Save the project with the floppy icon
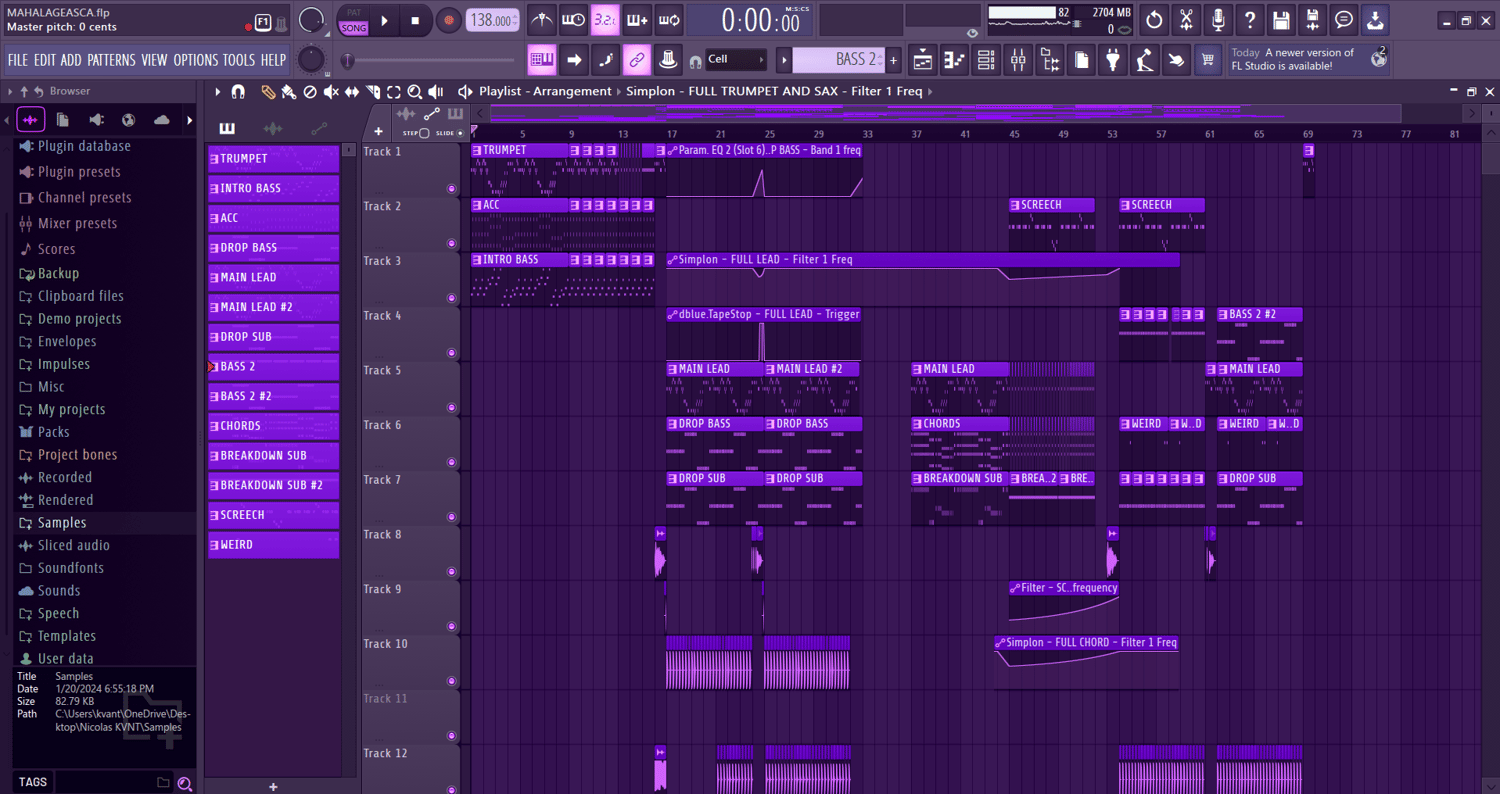Screen dimensions: 1500x794 click(1281, 19)
